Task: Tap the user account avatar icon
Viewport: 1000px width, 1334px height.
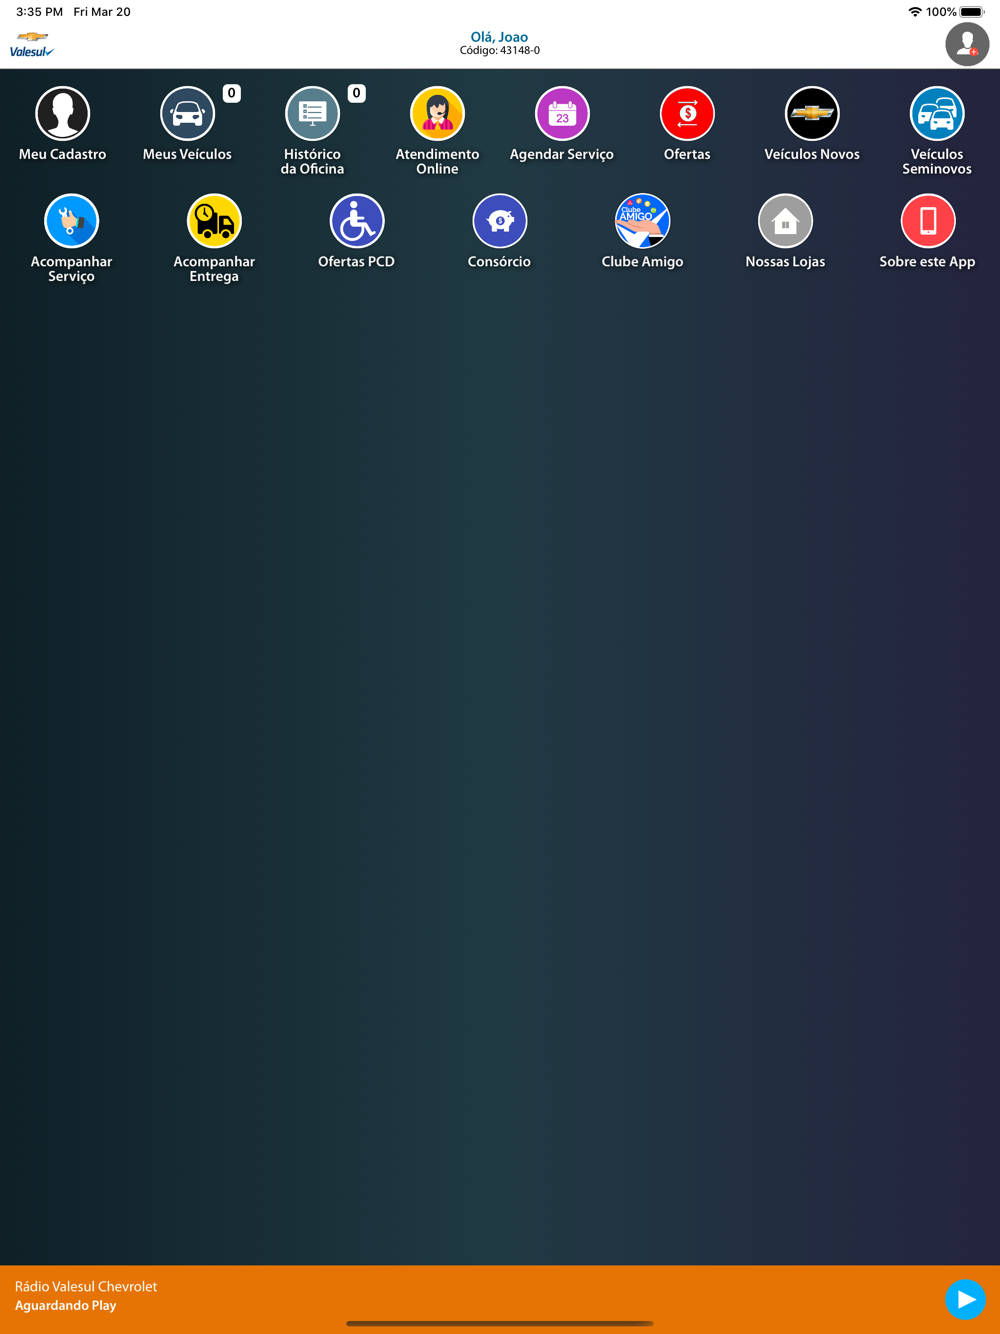Action: (x=967, y=44)
